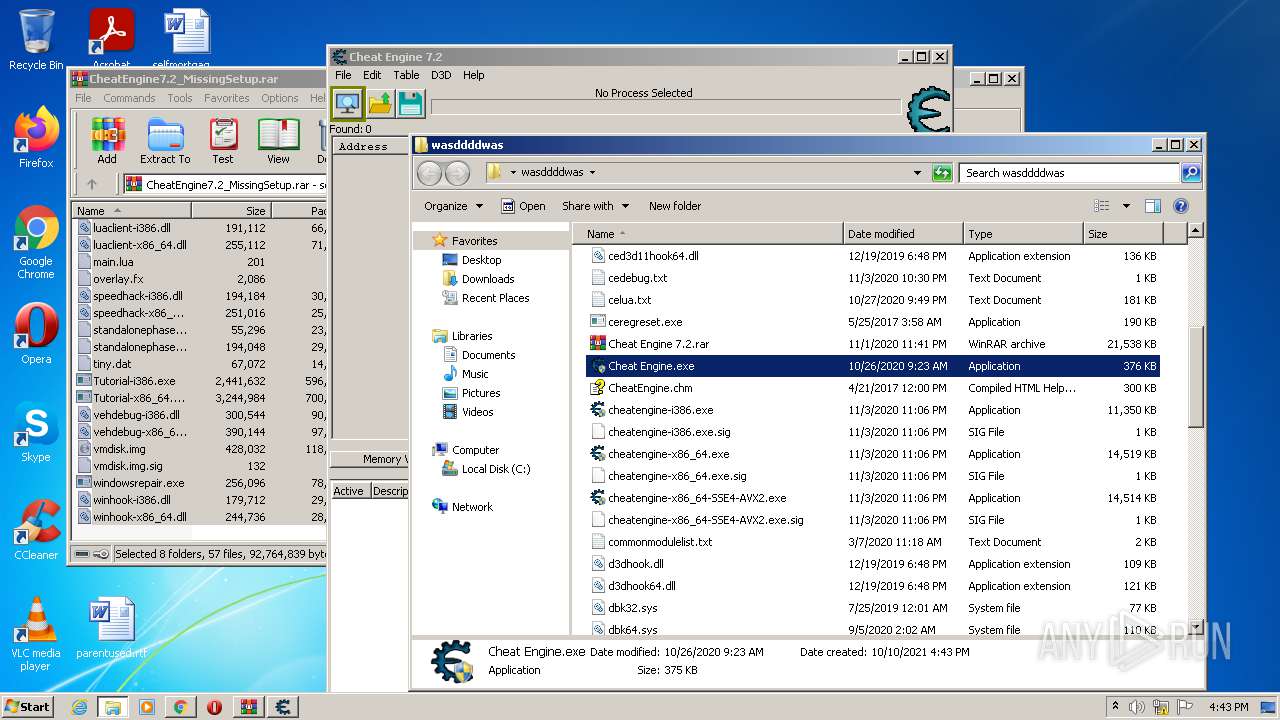Show the preview pane in Explorer

click(x=1152, y=206)
